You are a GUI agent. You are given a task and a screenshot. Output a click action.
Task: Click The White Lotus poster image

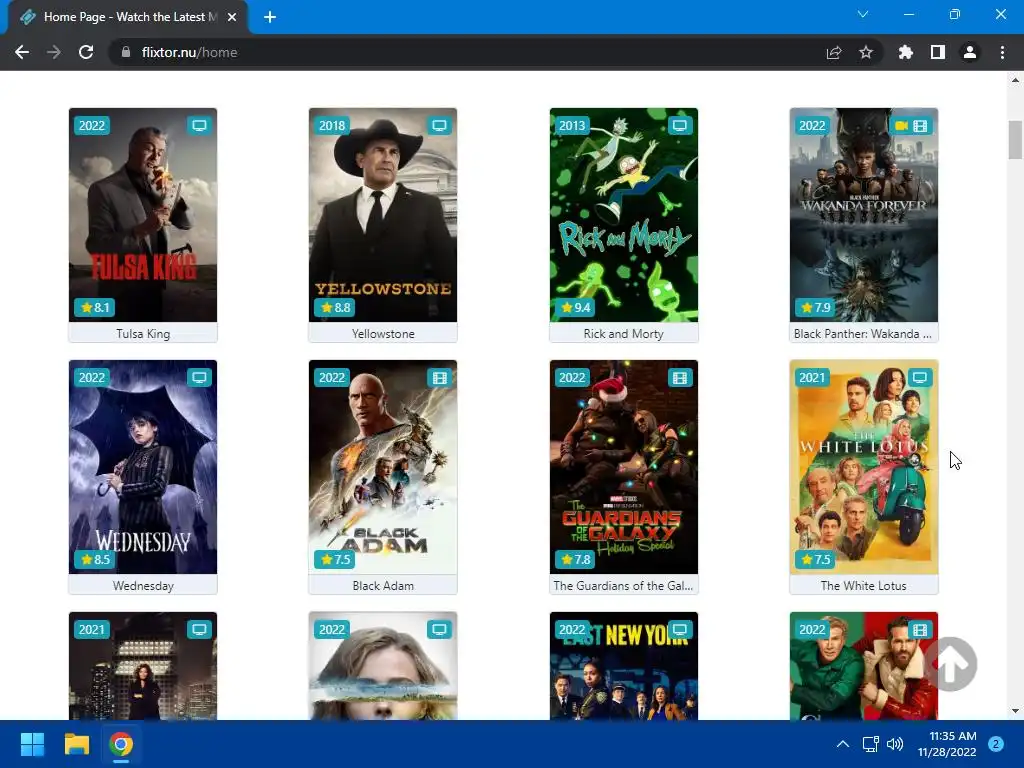pyautogui.click(x=863, y=467)
